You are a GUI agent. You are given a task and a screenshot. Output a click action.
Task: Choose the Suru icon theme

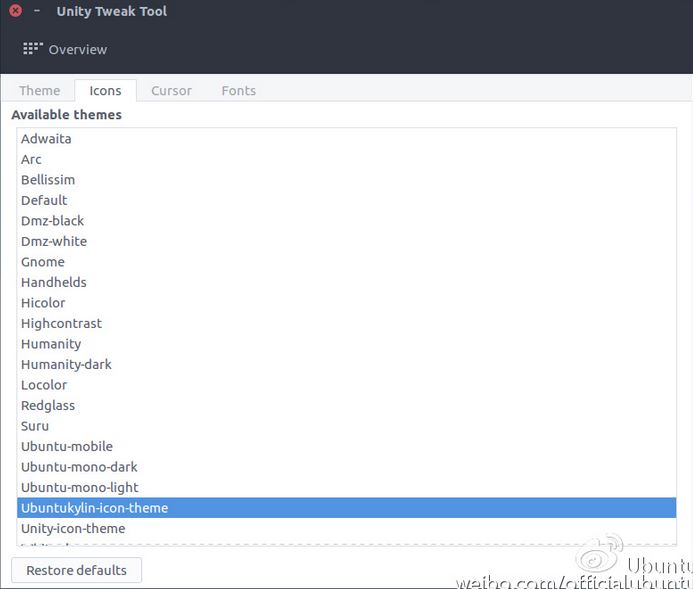35,426
